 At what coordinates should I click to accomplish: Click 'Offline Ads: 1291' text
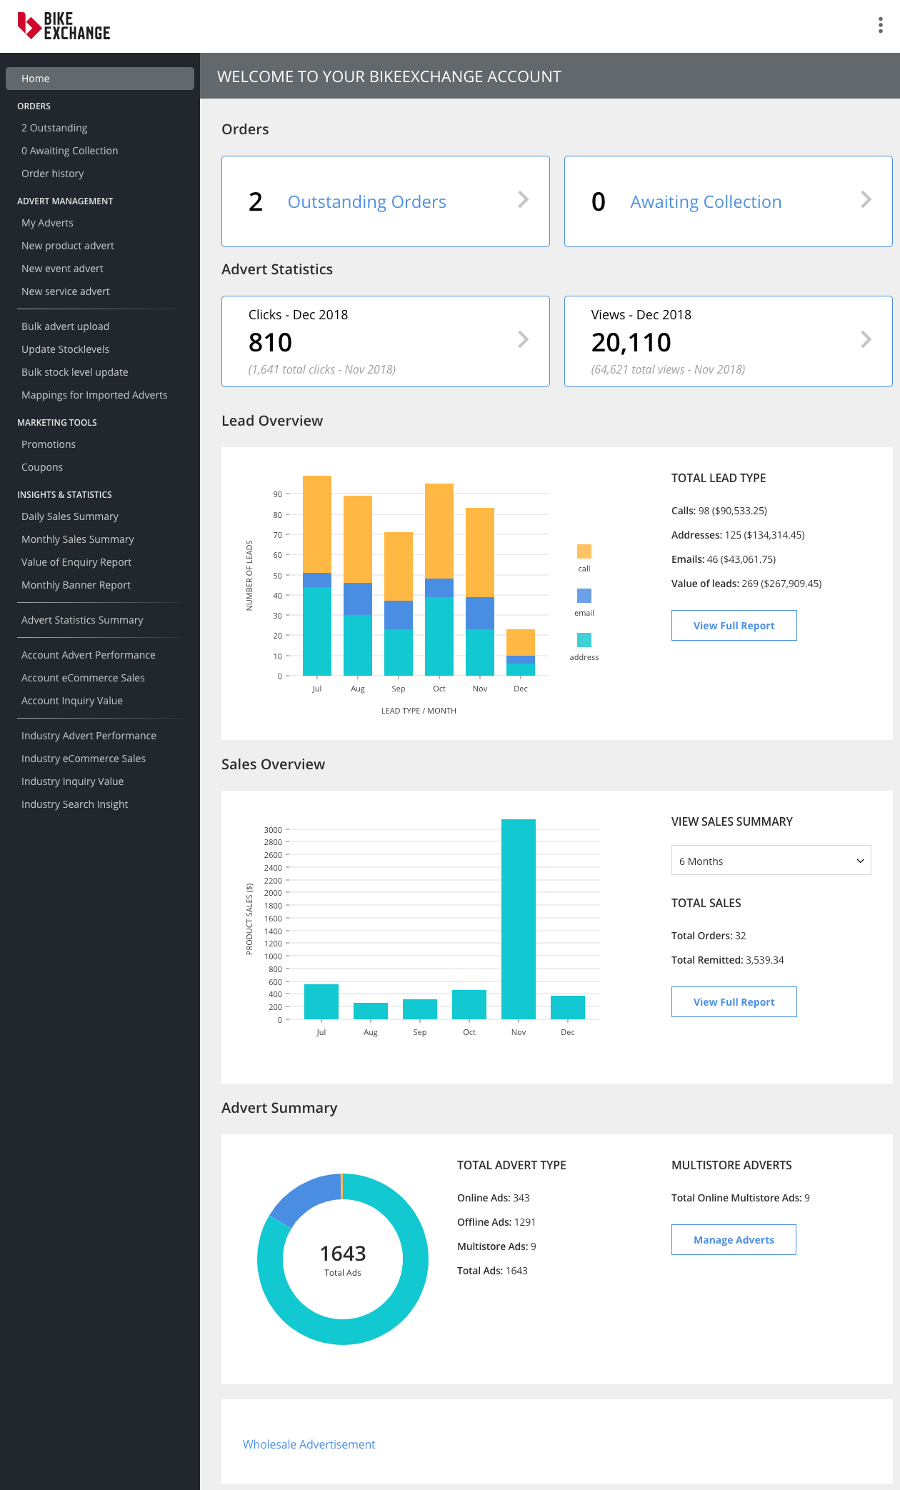tap(496, 1222)
